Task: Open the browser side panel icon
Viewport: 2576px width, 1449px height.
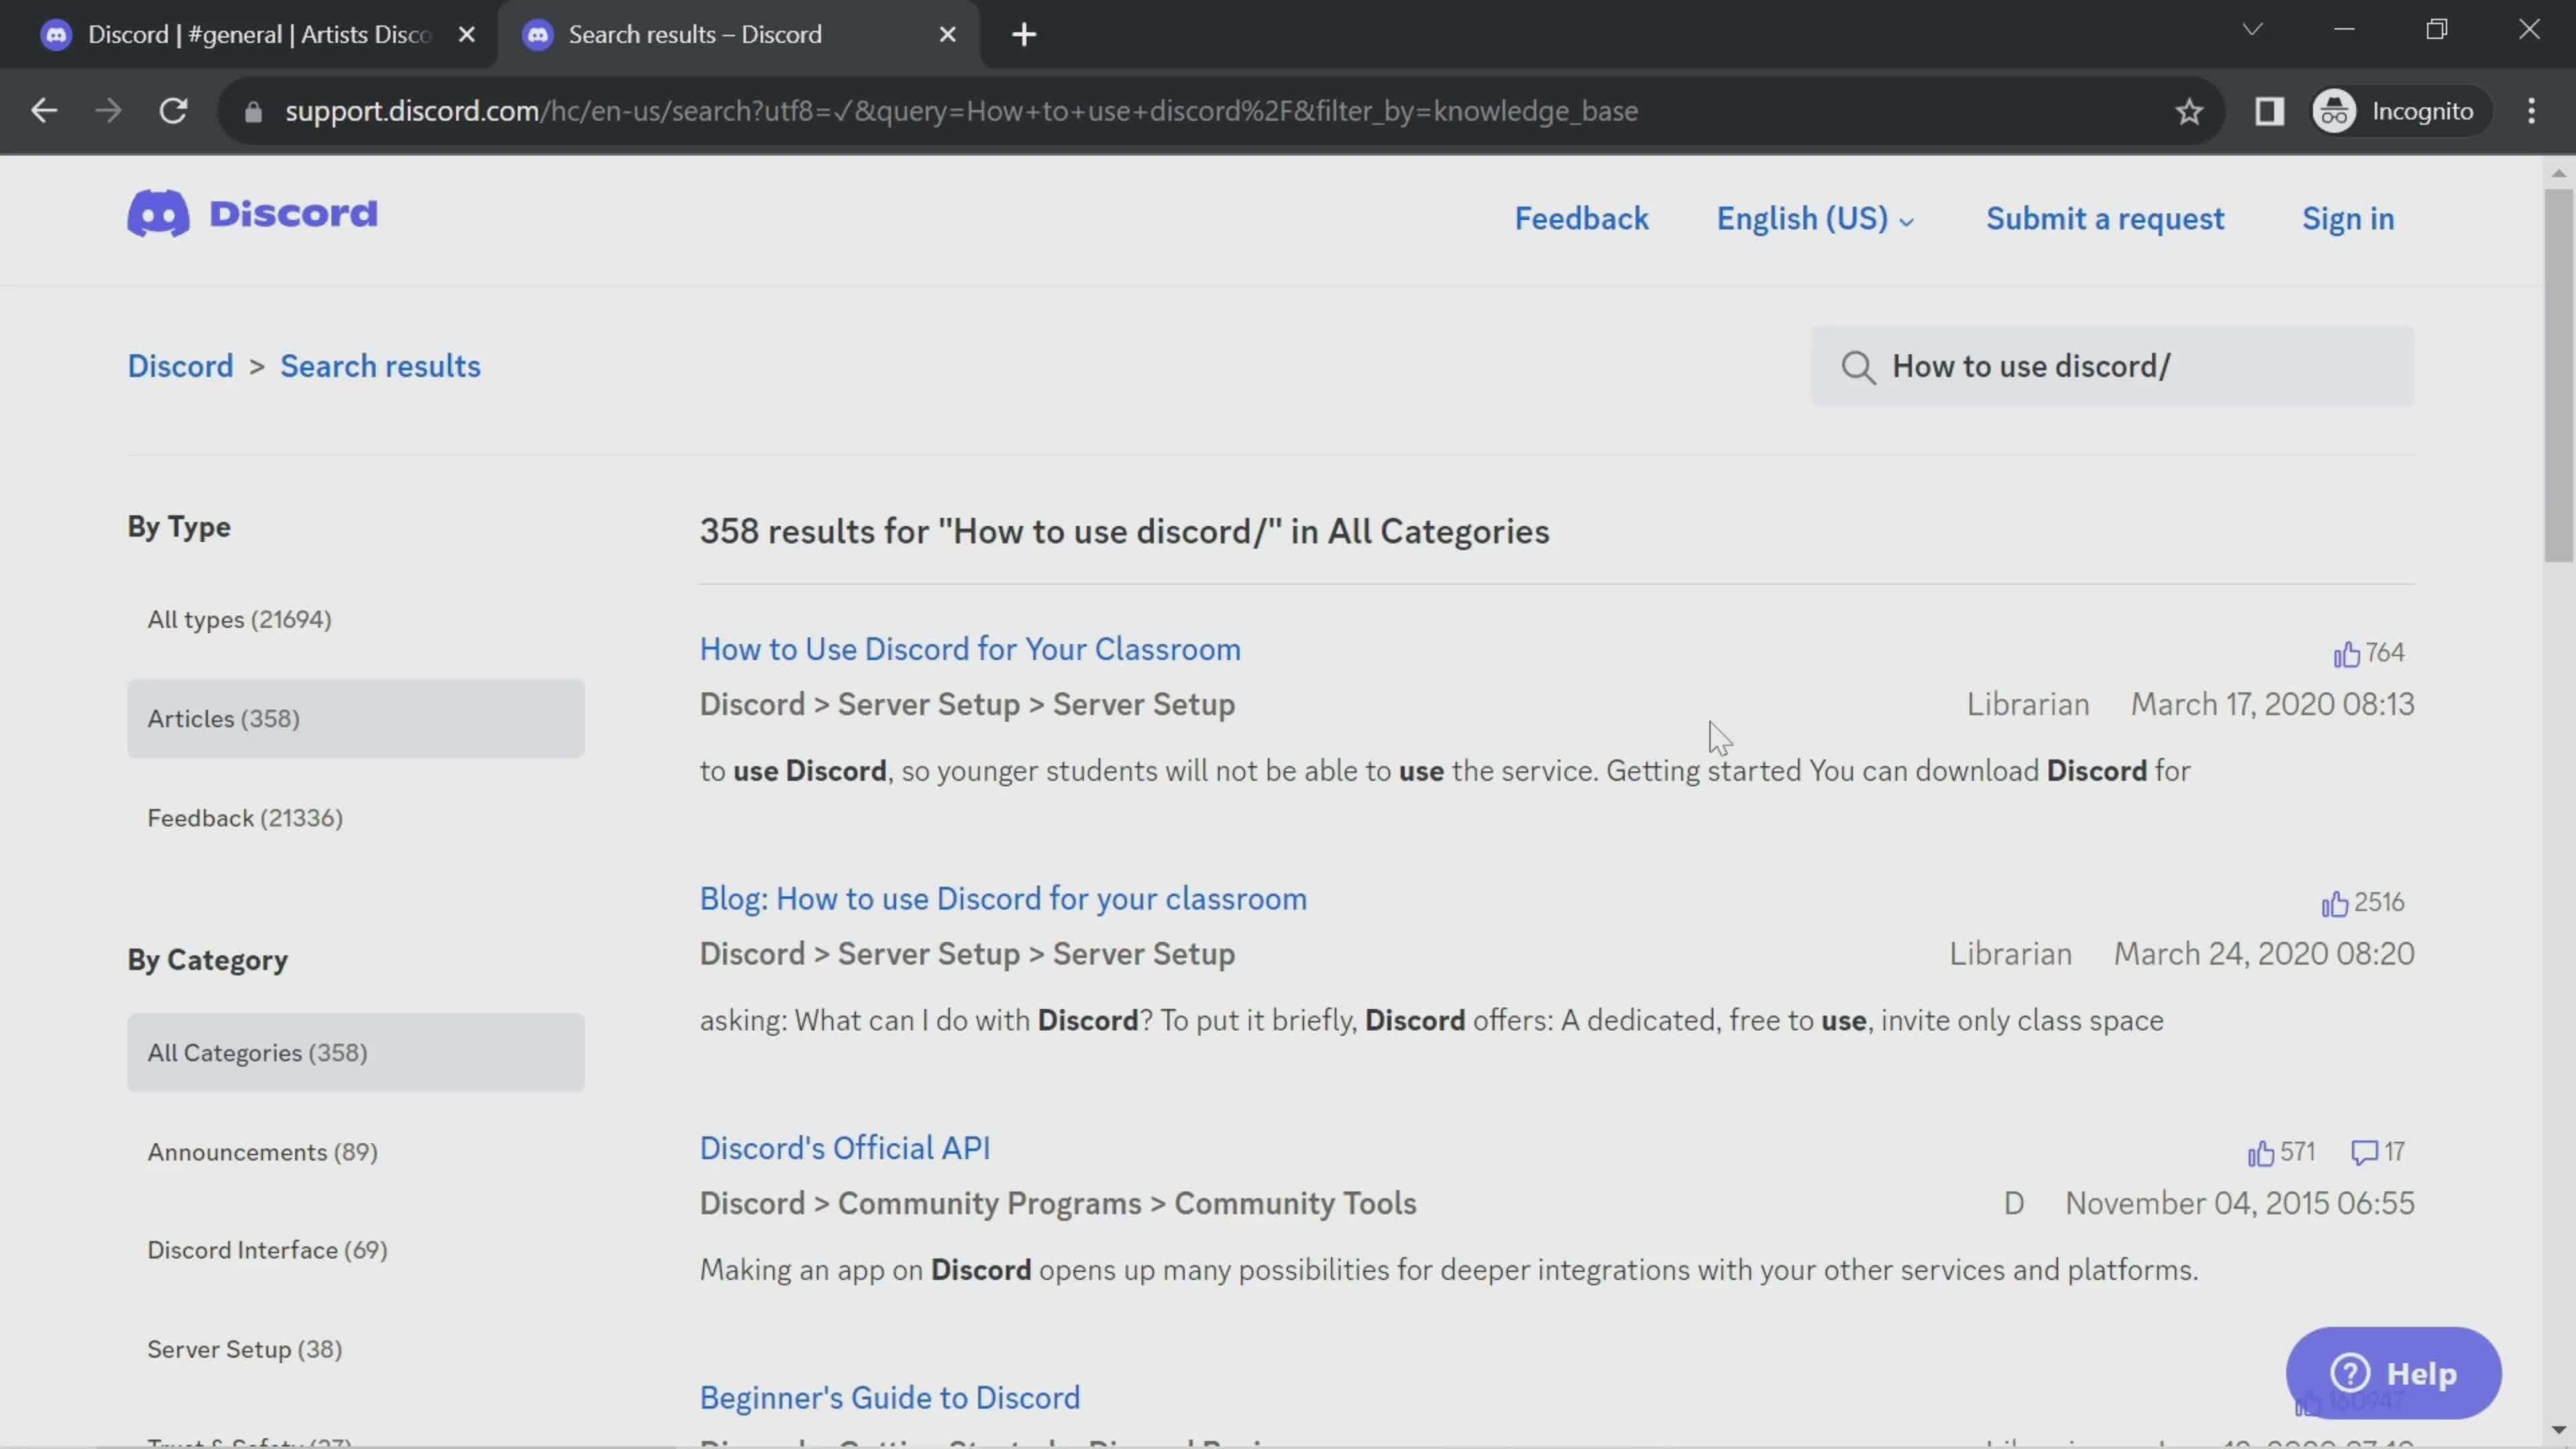Action: pyautogui.click(x=2269, y=111)
